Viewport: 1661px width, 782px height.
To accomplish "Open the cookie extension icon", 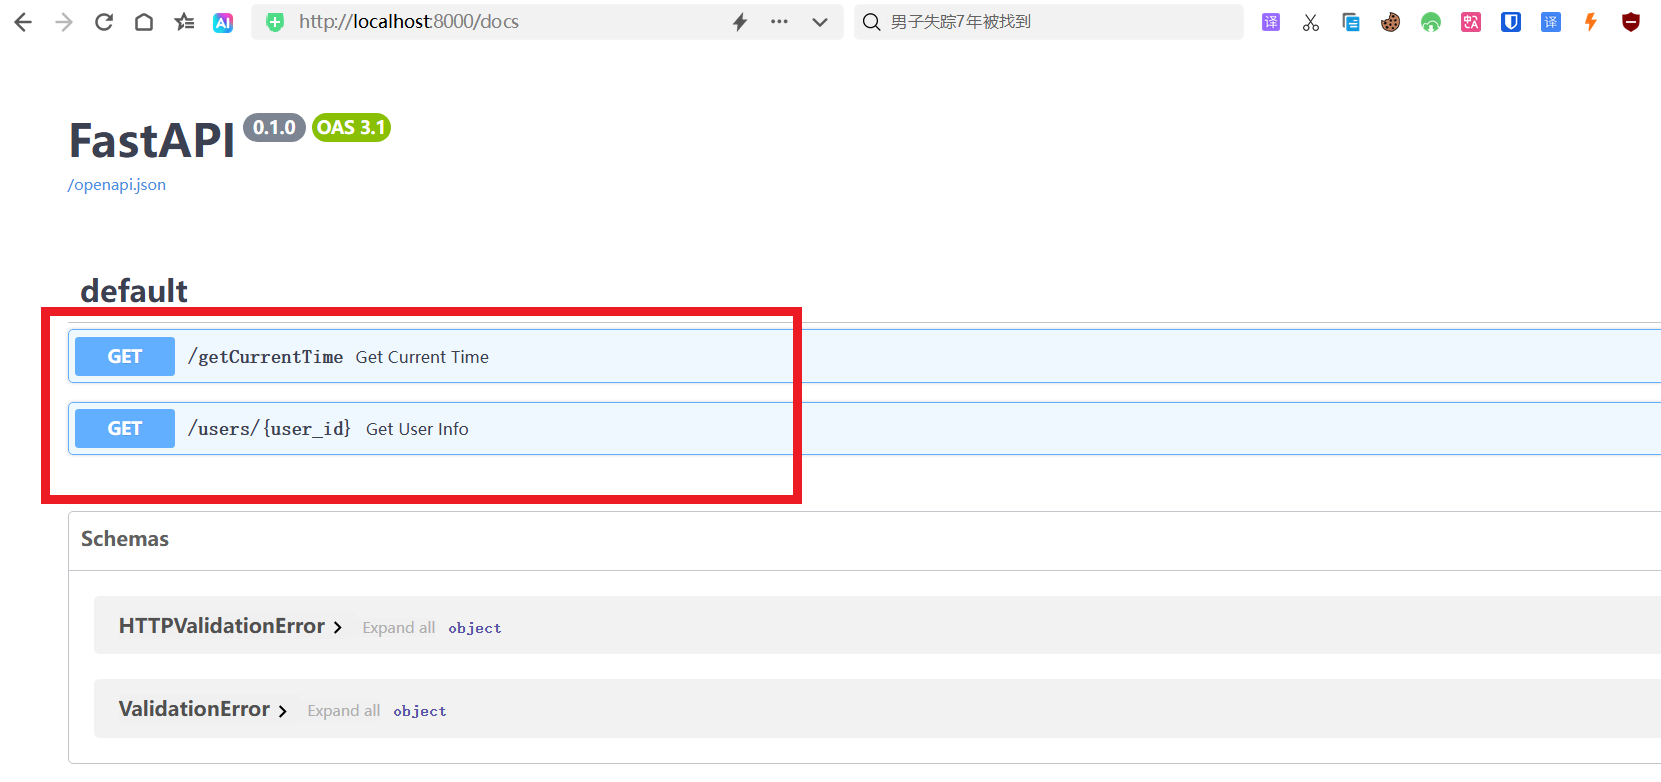I will [x=1391, y=22].
